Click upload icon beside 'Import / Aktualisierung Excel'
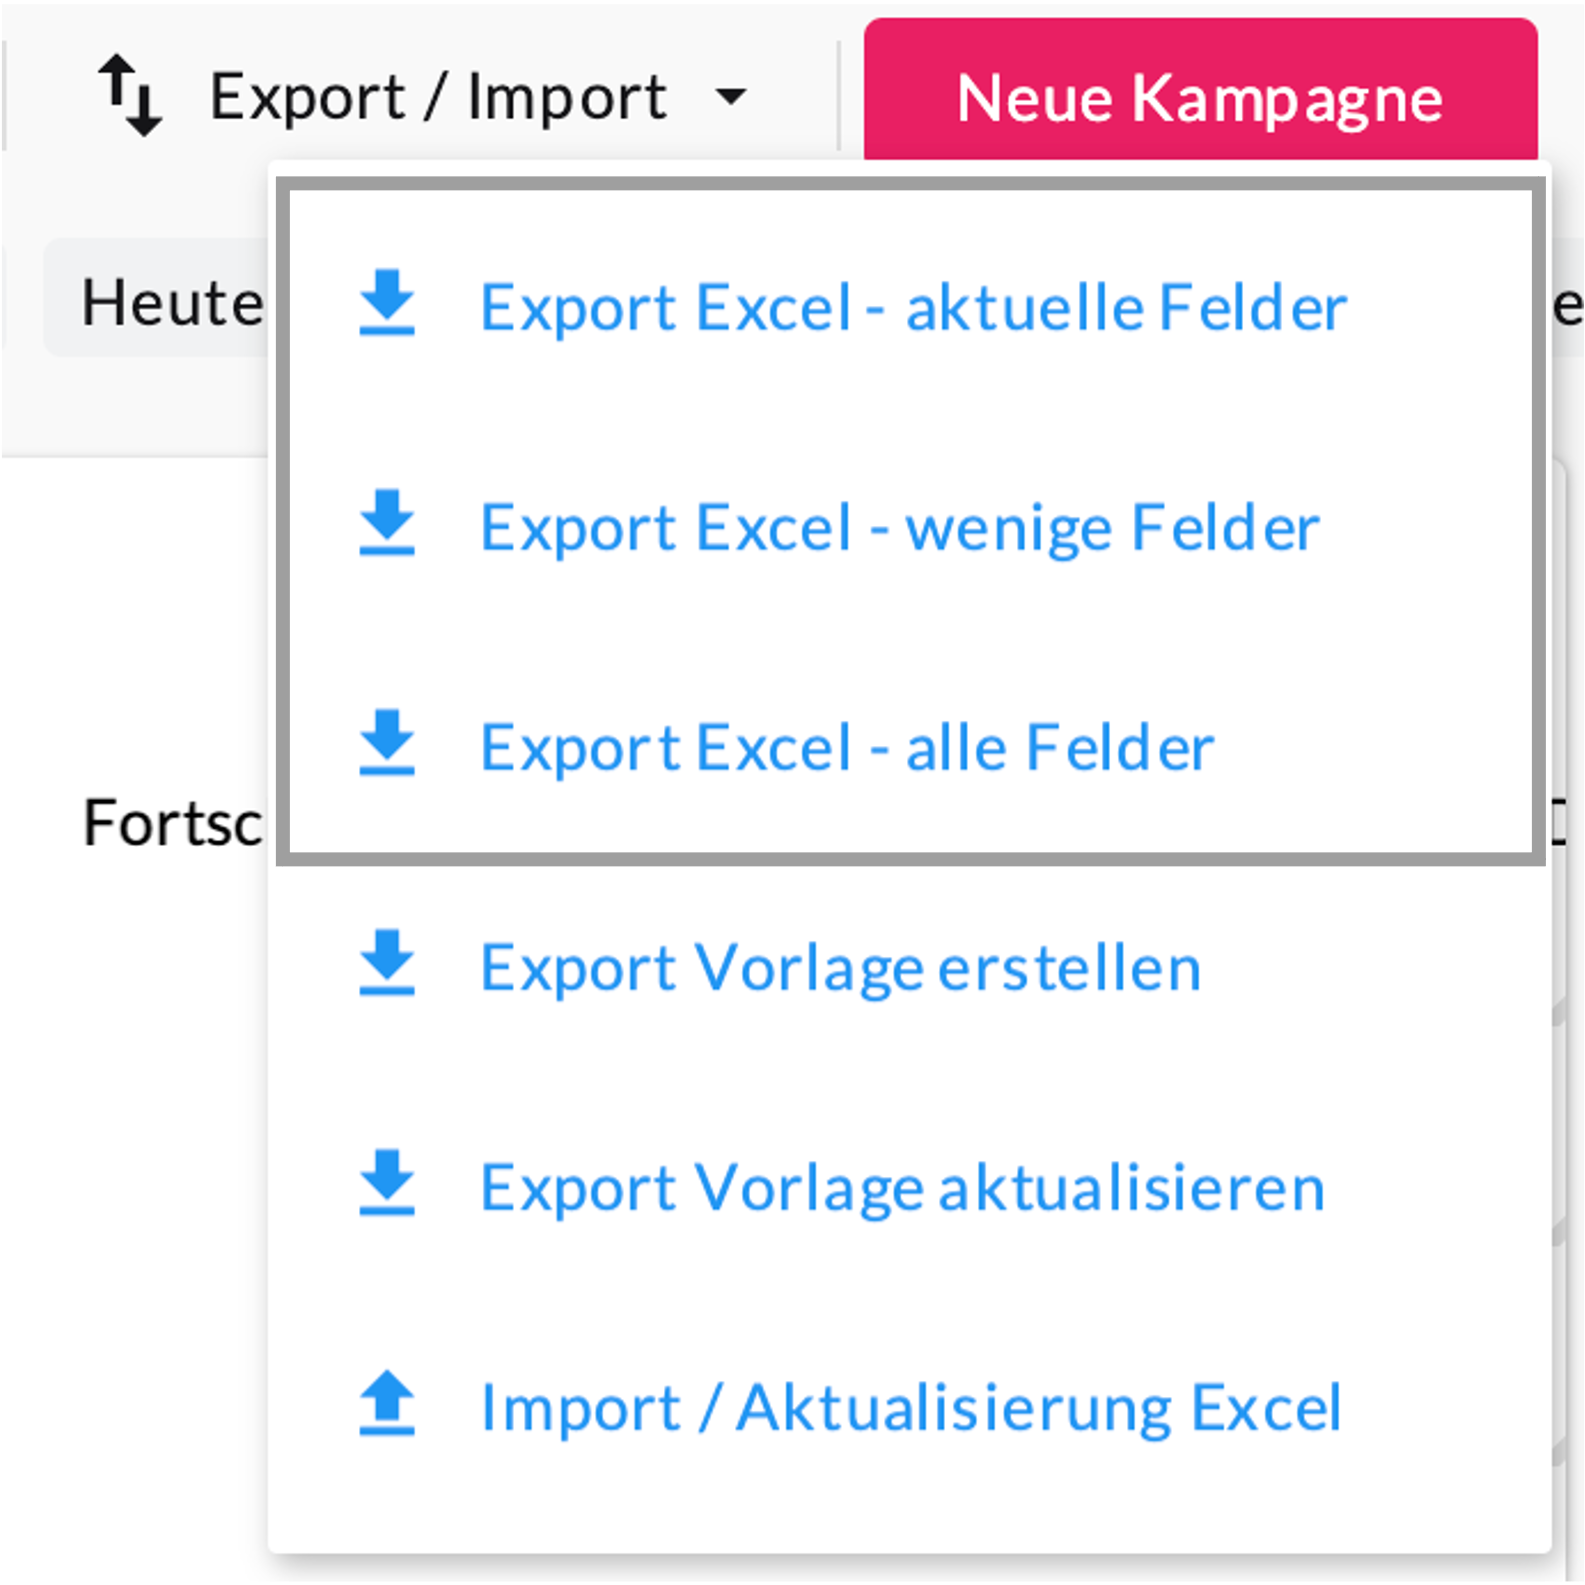This screenshot has height=1585, width=1585. pos(387,1404)
